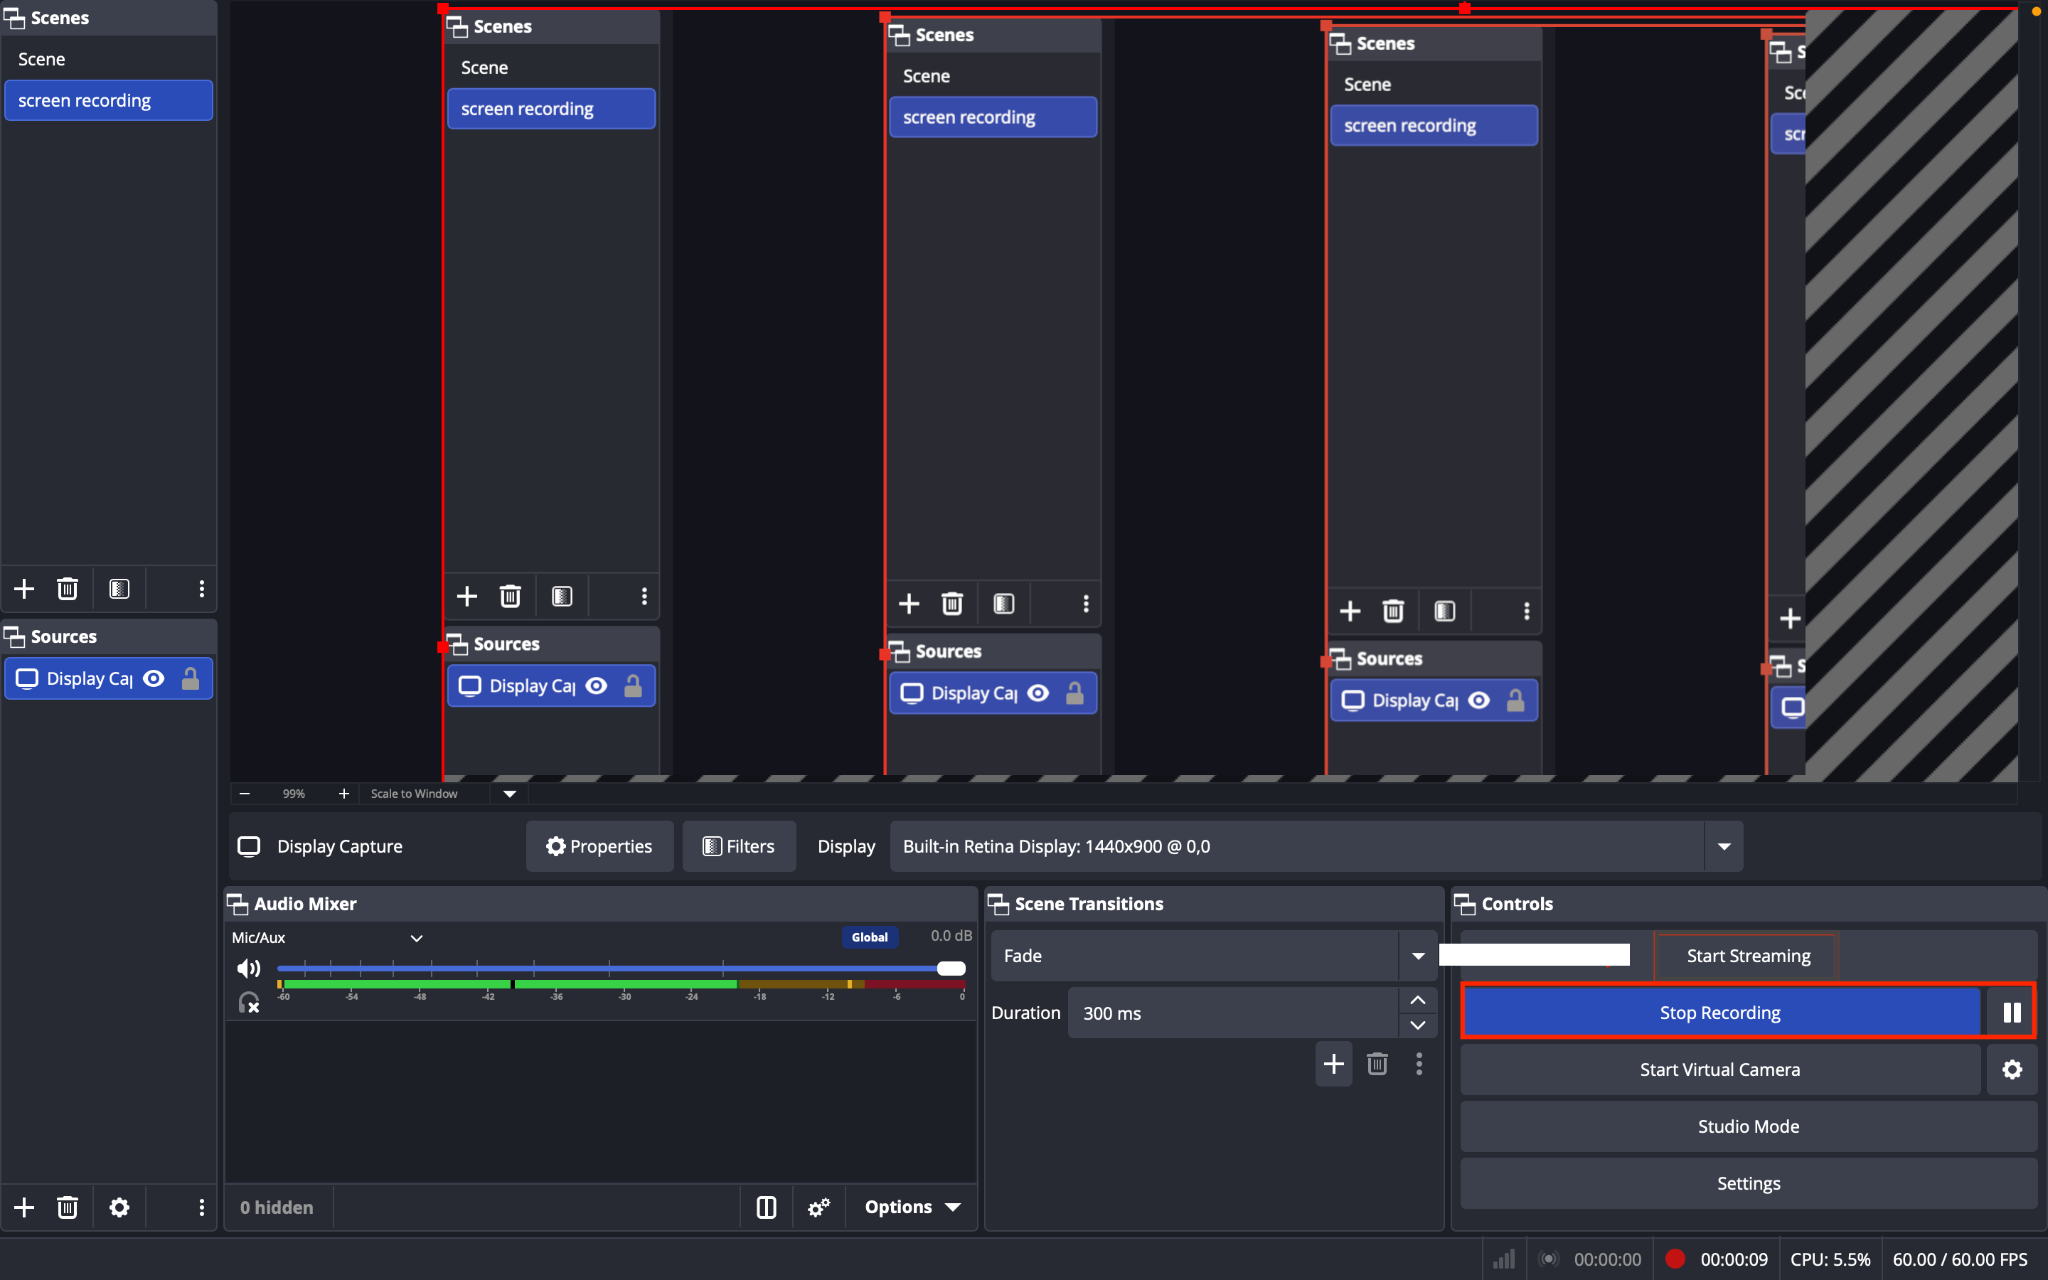Click the stream connection signal bars icon
Image resolution: width=2048 pixels, height=1280 pixels.
1504,1259
